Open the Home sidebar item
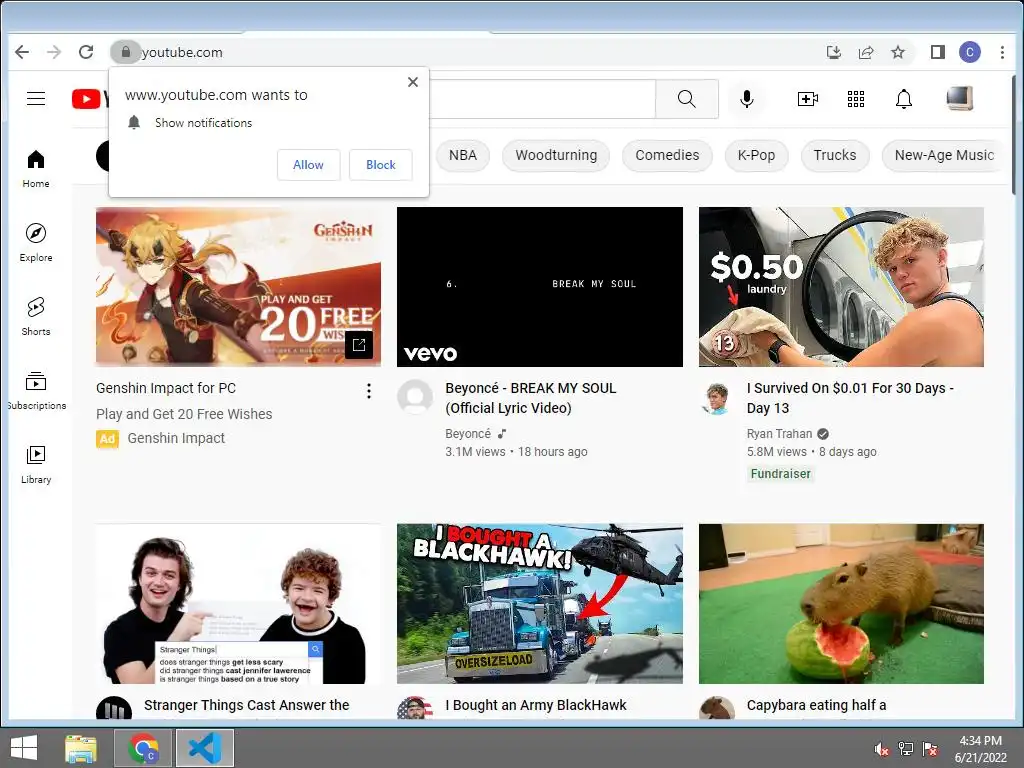Screen dimensions: 1024x768 (36, 168)
